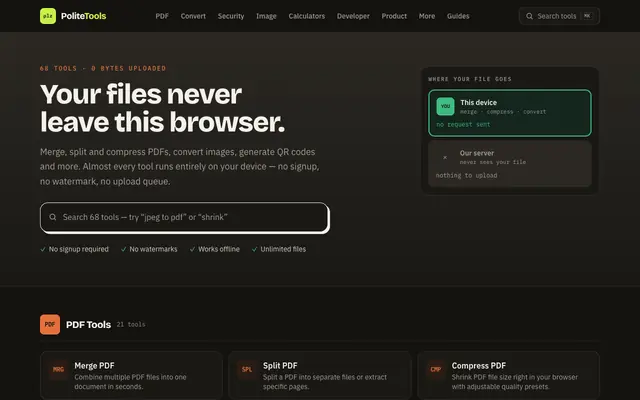Click the SPL icon on Split PDF card
Image resolution: width=640 pixels, height=400 pixels.
click(247, 369)
